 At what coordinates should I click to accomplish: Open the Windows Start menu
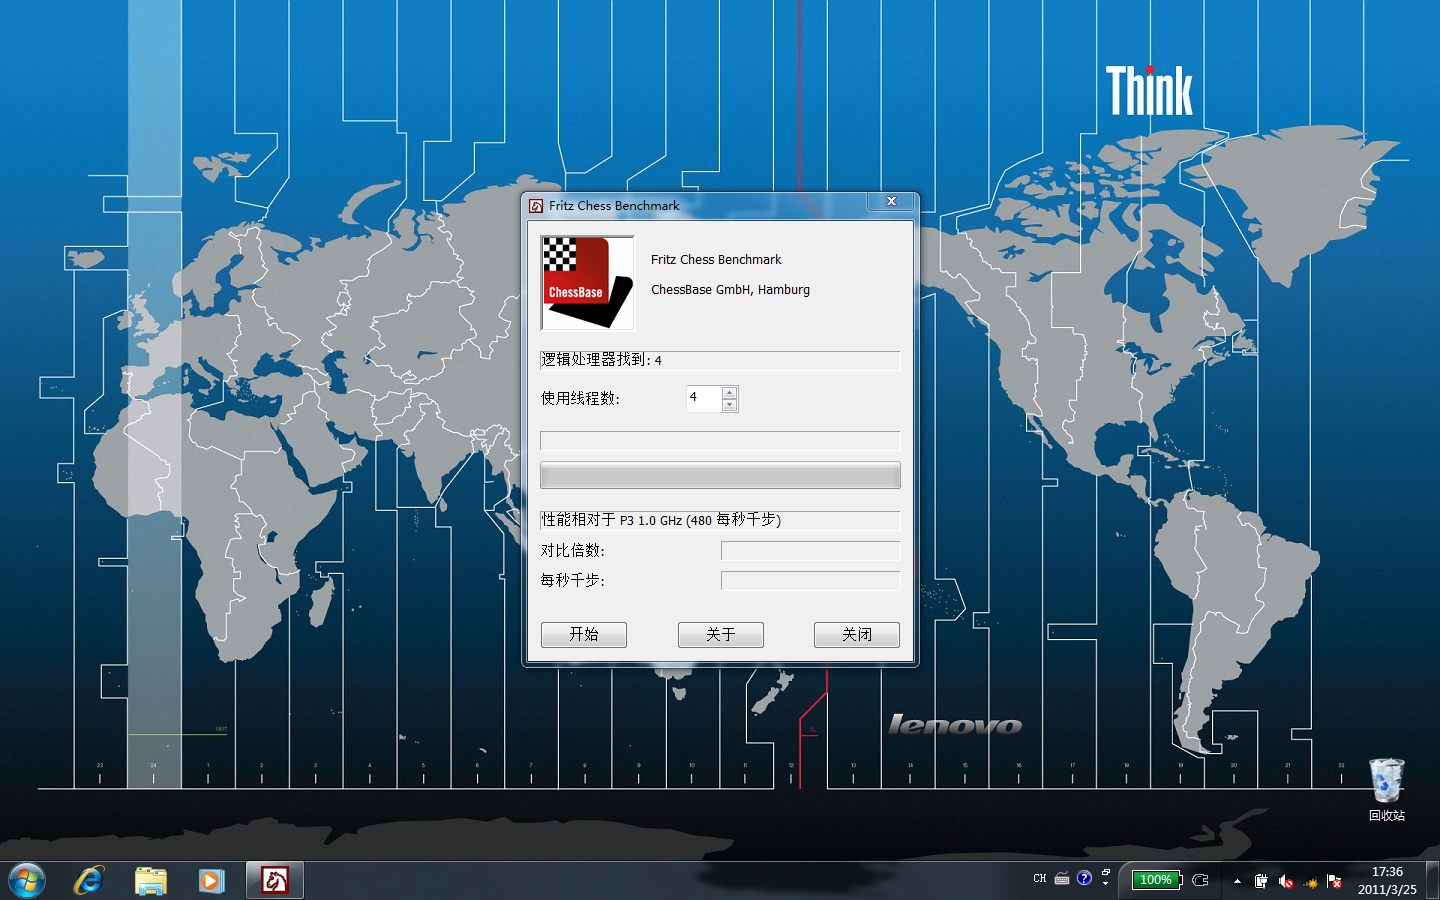point(27,880)
